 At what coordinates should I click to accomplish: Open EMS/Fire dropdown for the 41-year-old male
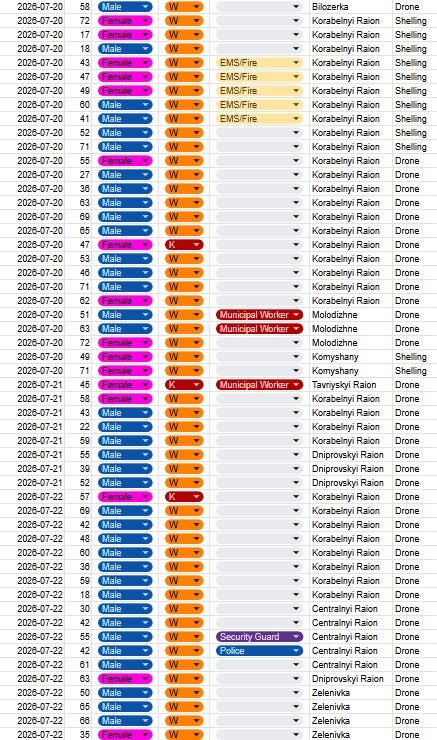click(x=259, y=118)
